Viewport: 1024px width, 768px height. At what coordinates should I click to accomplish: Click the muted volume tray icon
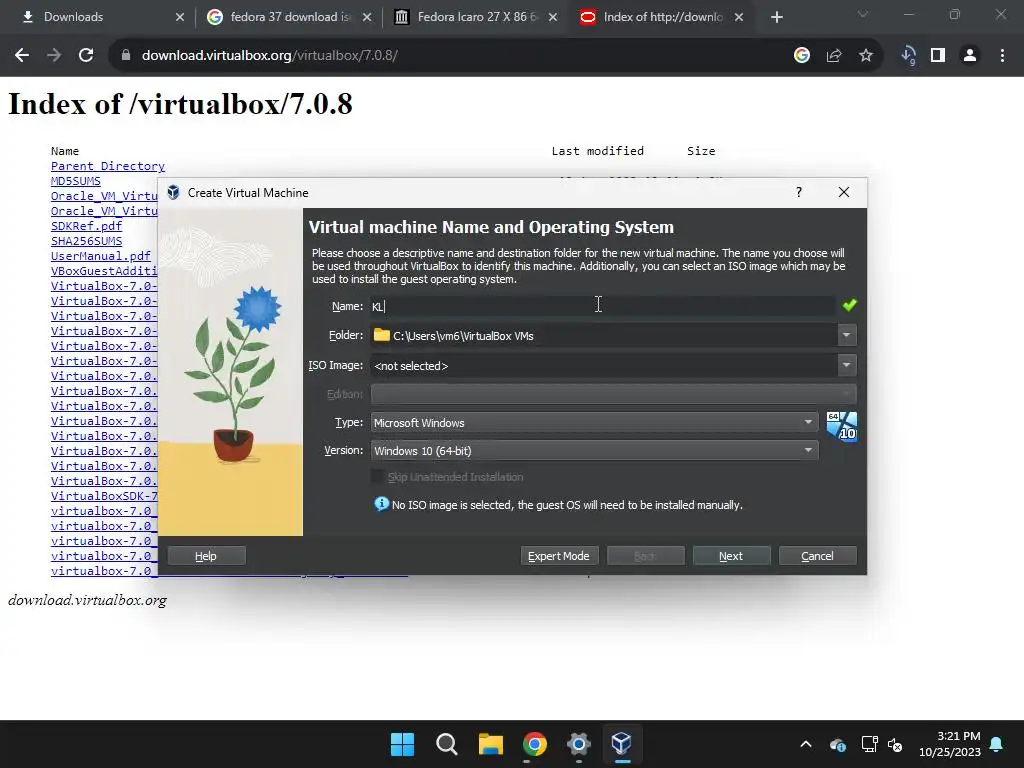pos(895,744)
